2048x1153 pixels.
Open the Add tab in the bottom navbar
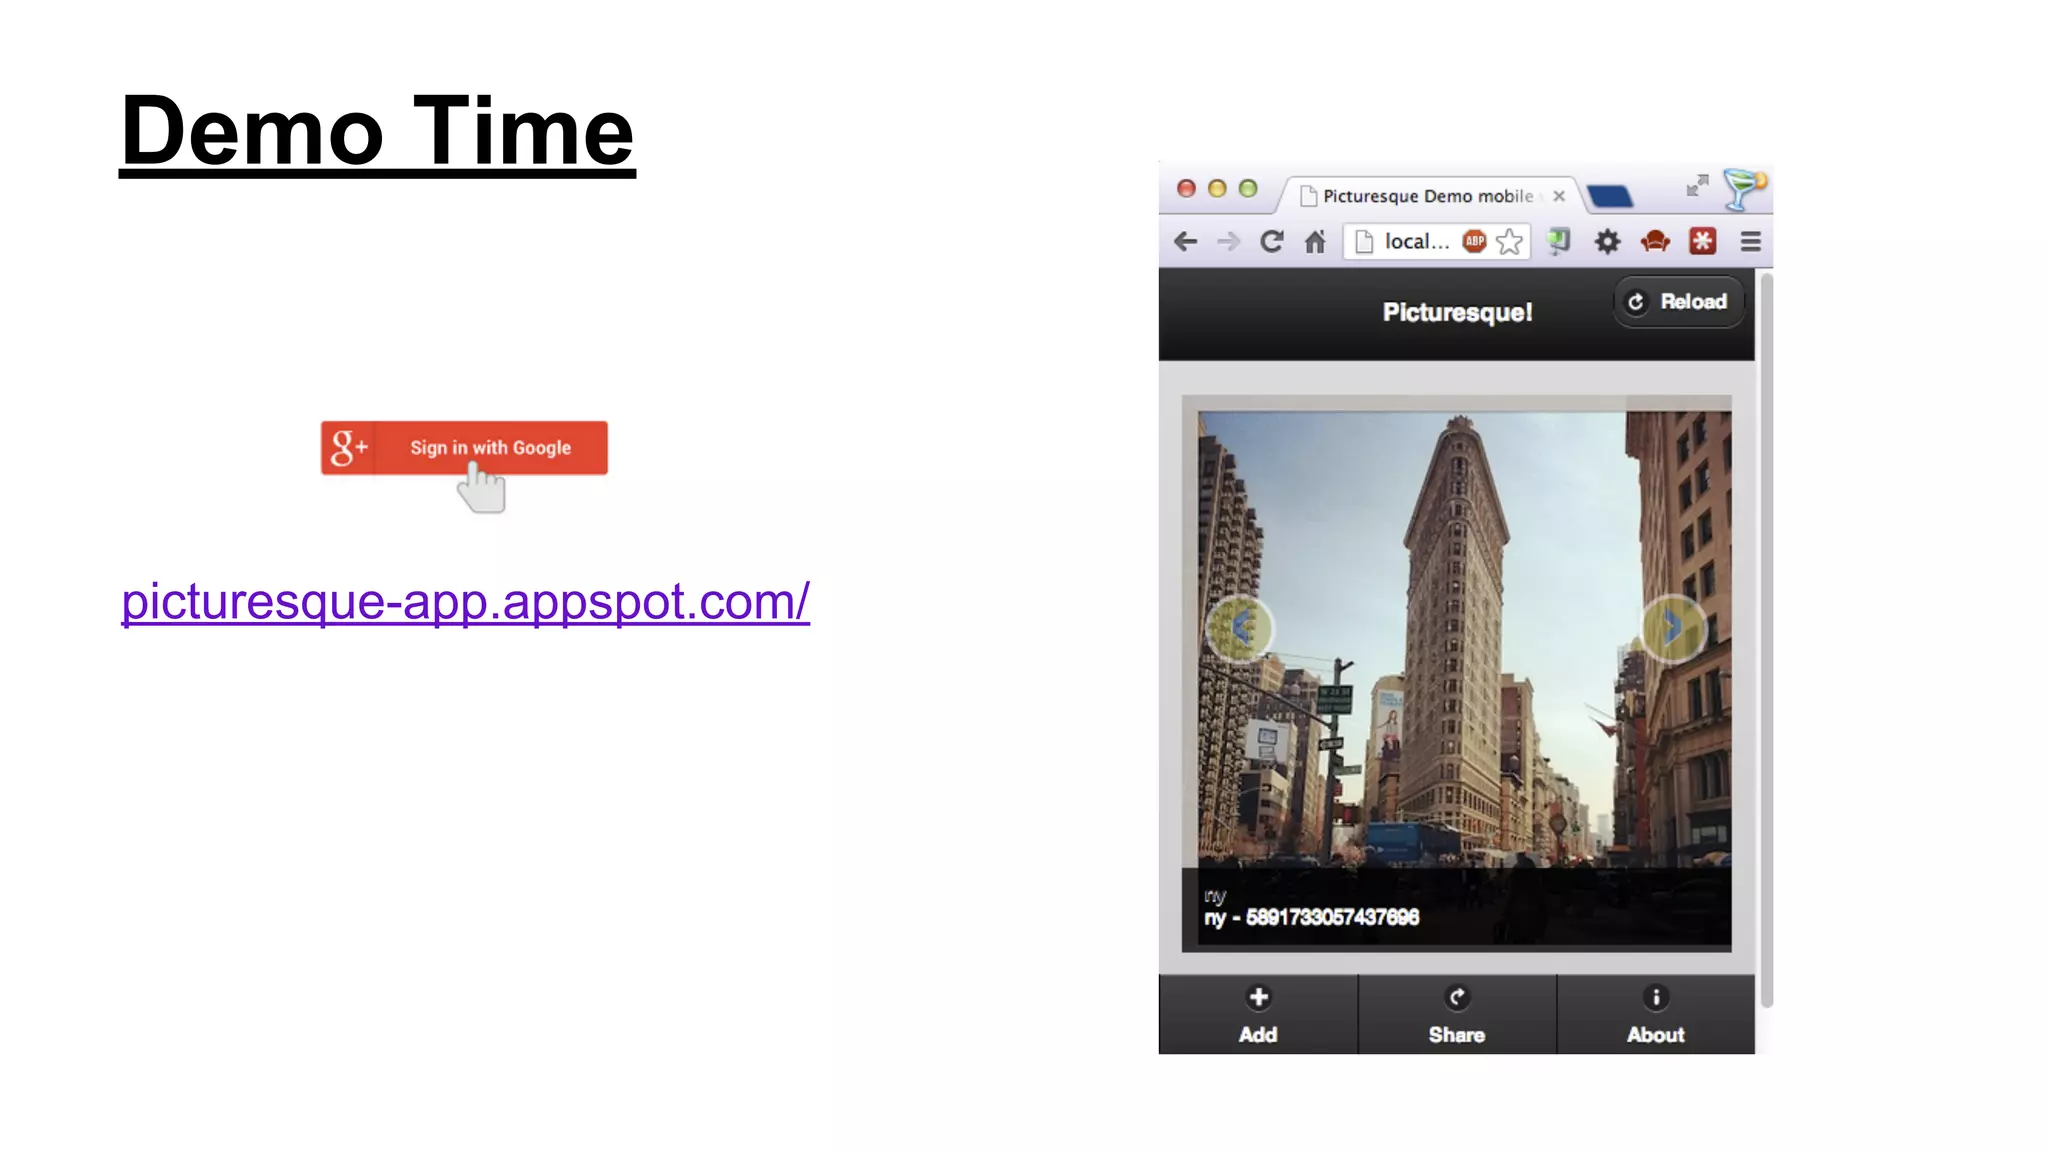(x=1258, y=1014)
